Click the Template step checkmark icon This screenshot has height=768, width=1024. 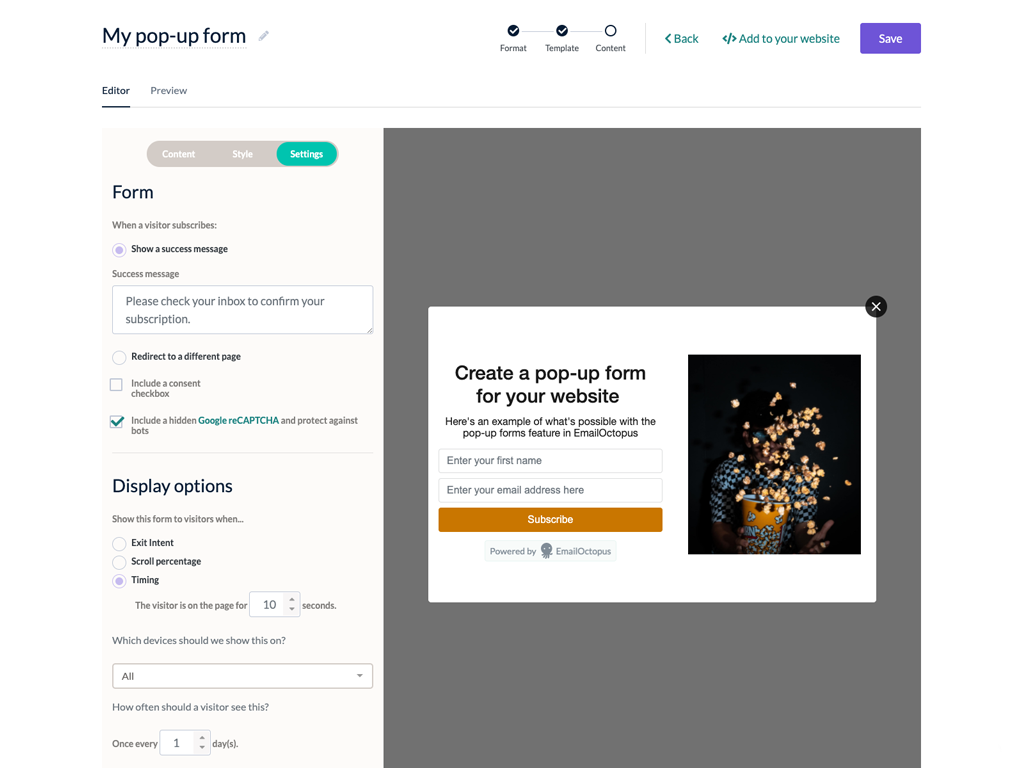point(561,29)
